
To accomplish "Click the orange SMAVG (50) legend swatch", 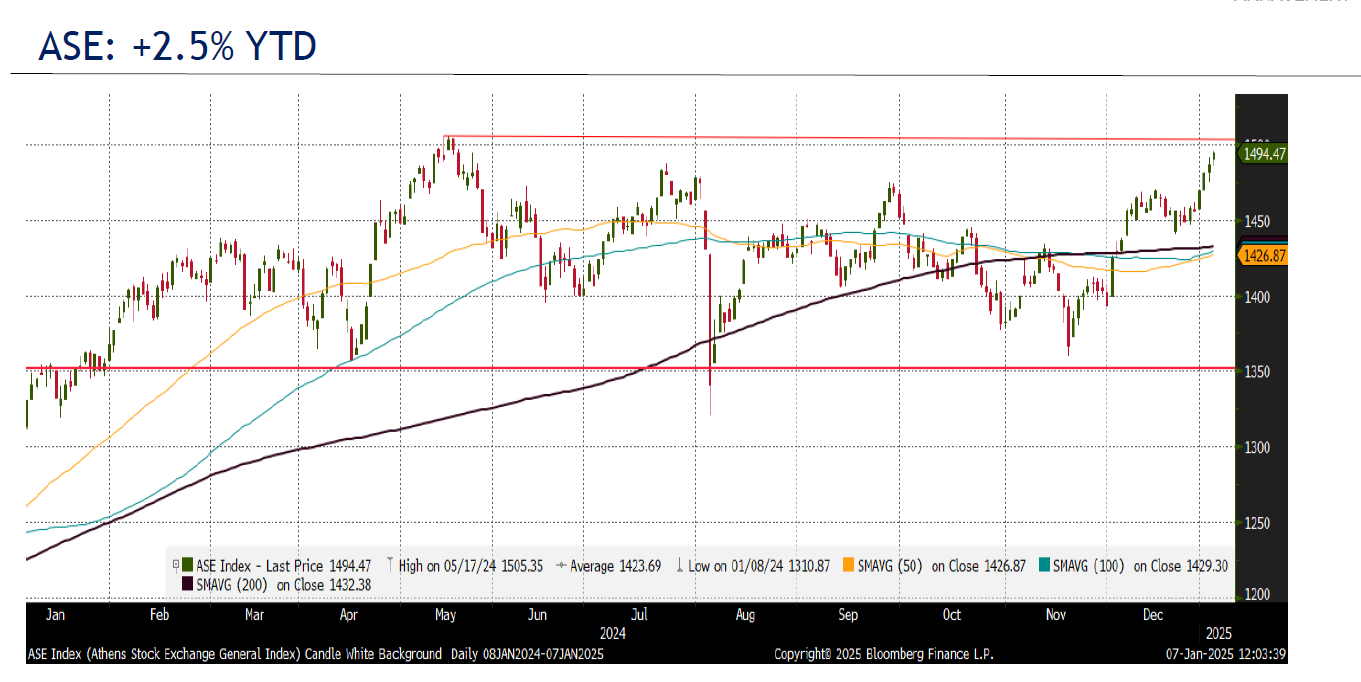I will coord(850,566).
